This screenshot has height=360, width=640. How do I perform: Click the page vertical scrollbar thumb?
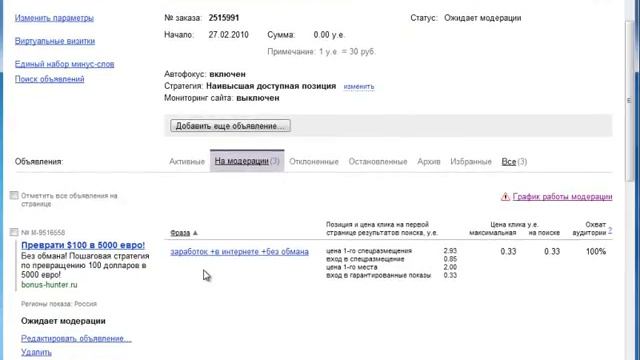point(629,101)
